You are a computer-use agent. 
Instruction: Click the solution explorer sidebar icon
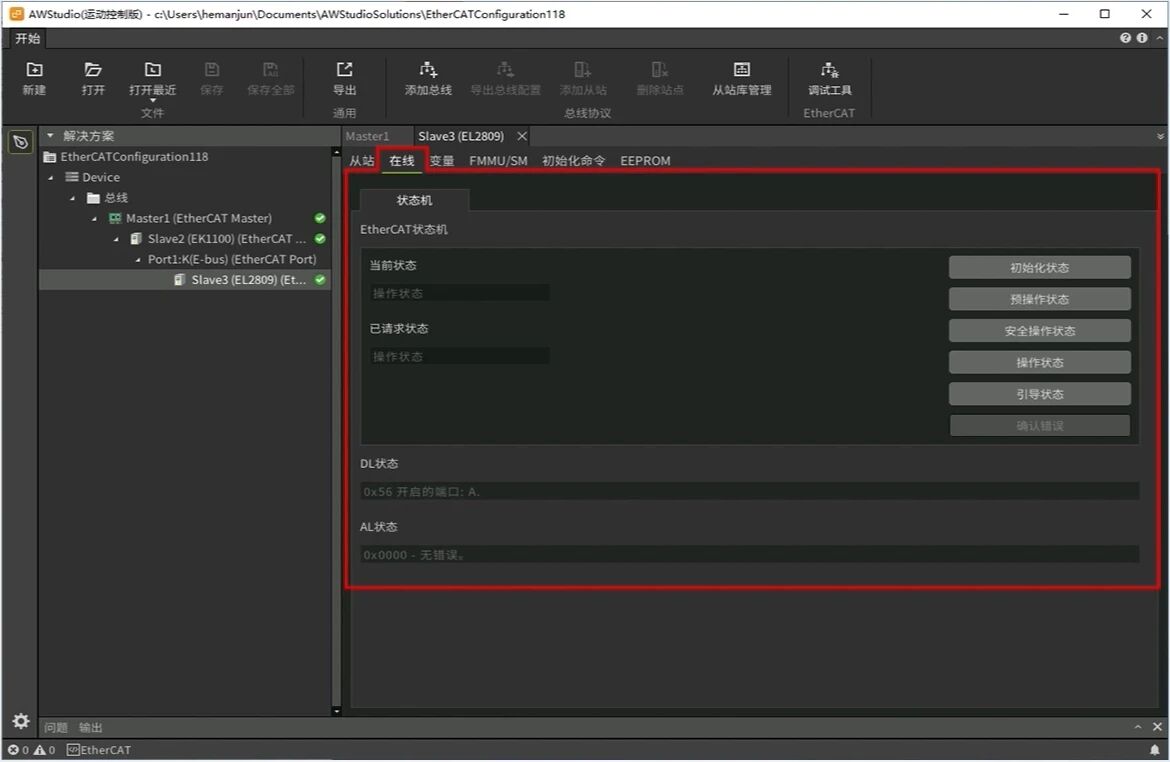20,143
